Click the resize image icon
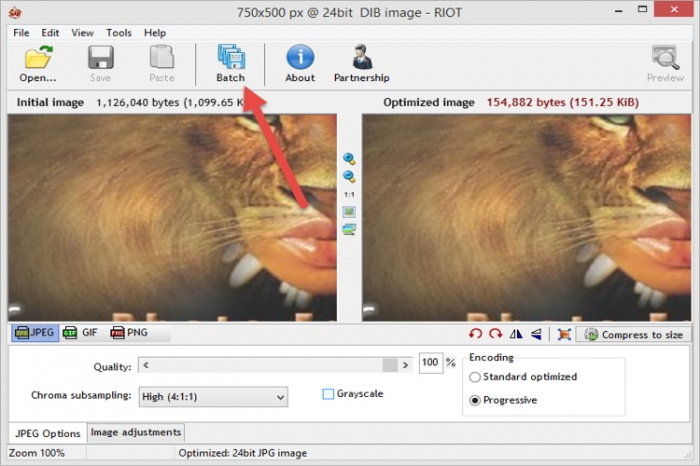This screenshot has width=700, height=466. 564,334
